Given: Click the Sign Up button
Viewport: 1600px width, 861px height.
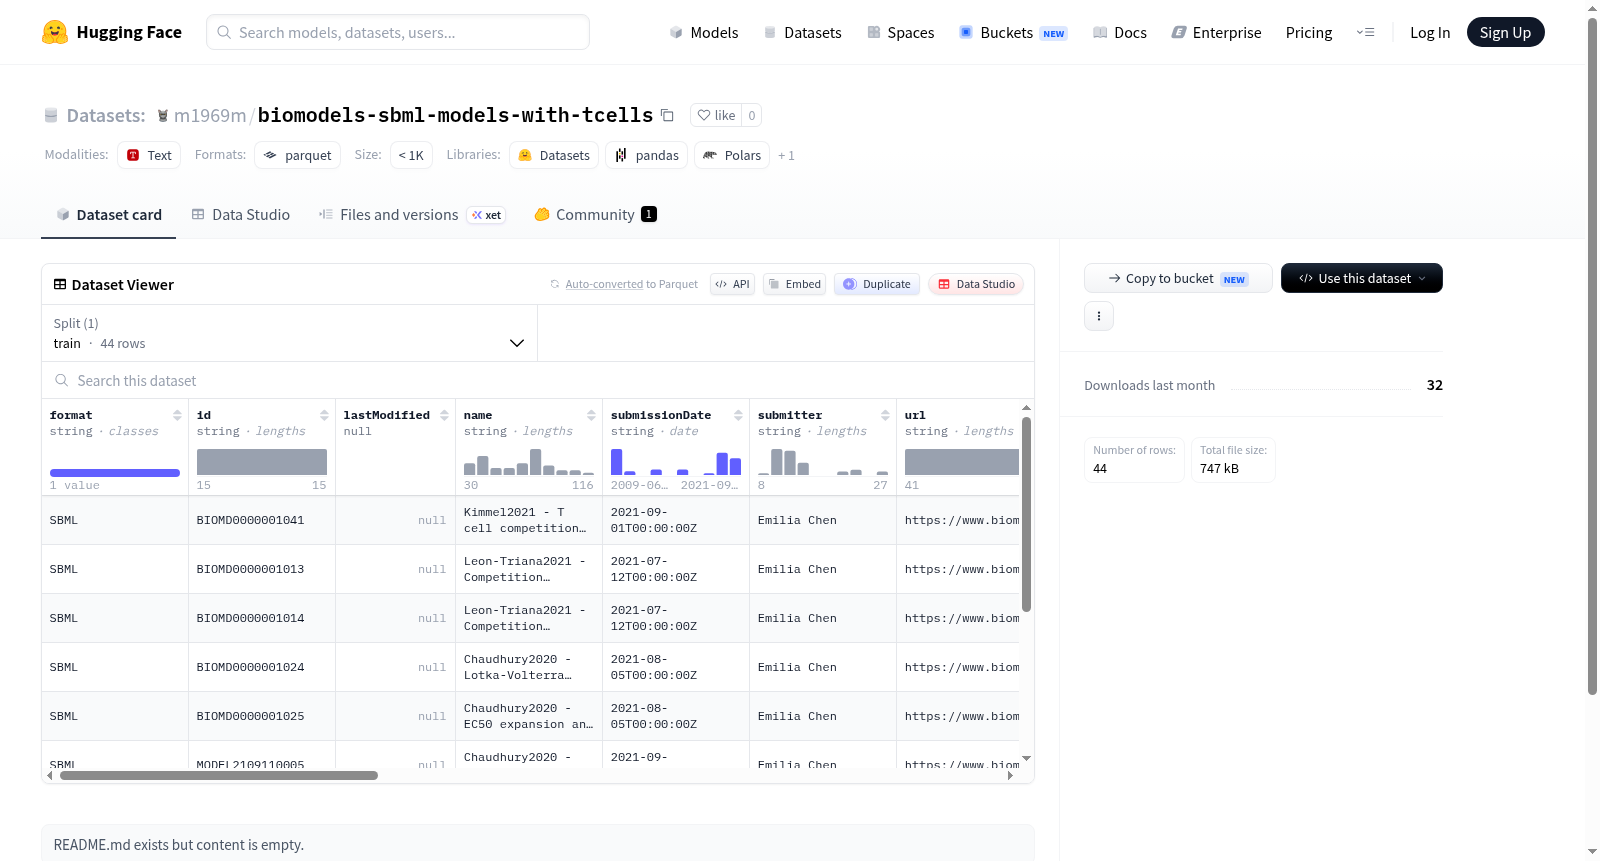Looking at the screenshot, I should tap(1505, 32).
